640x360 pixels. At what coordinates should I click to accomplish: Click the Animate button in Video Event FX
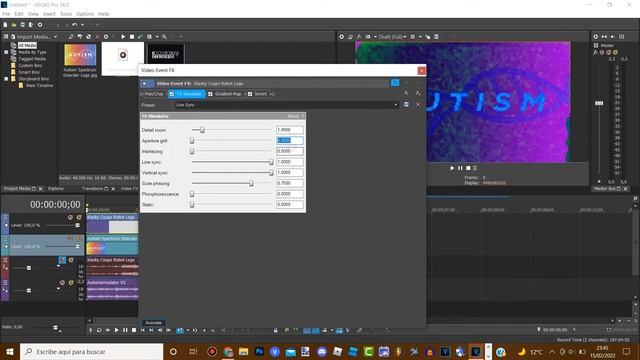tap(154, 323)
